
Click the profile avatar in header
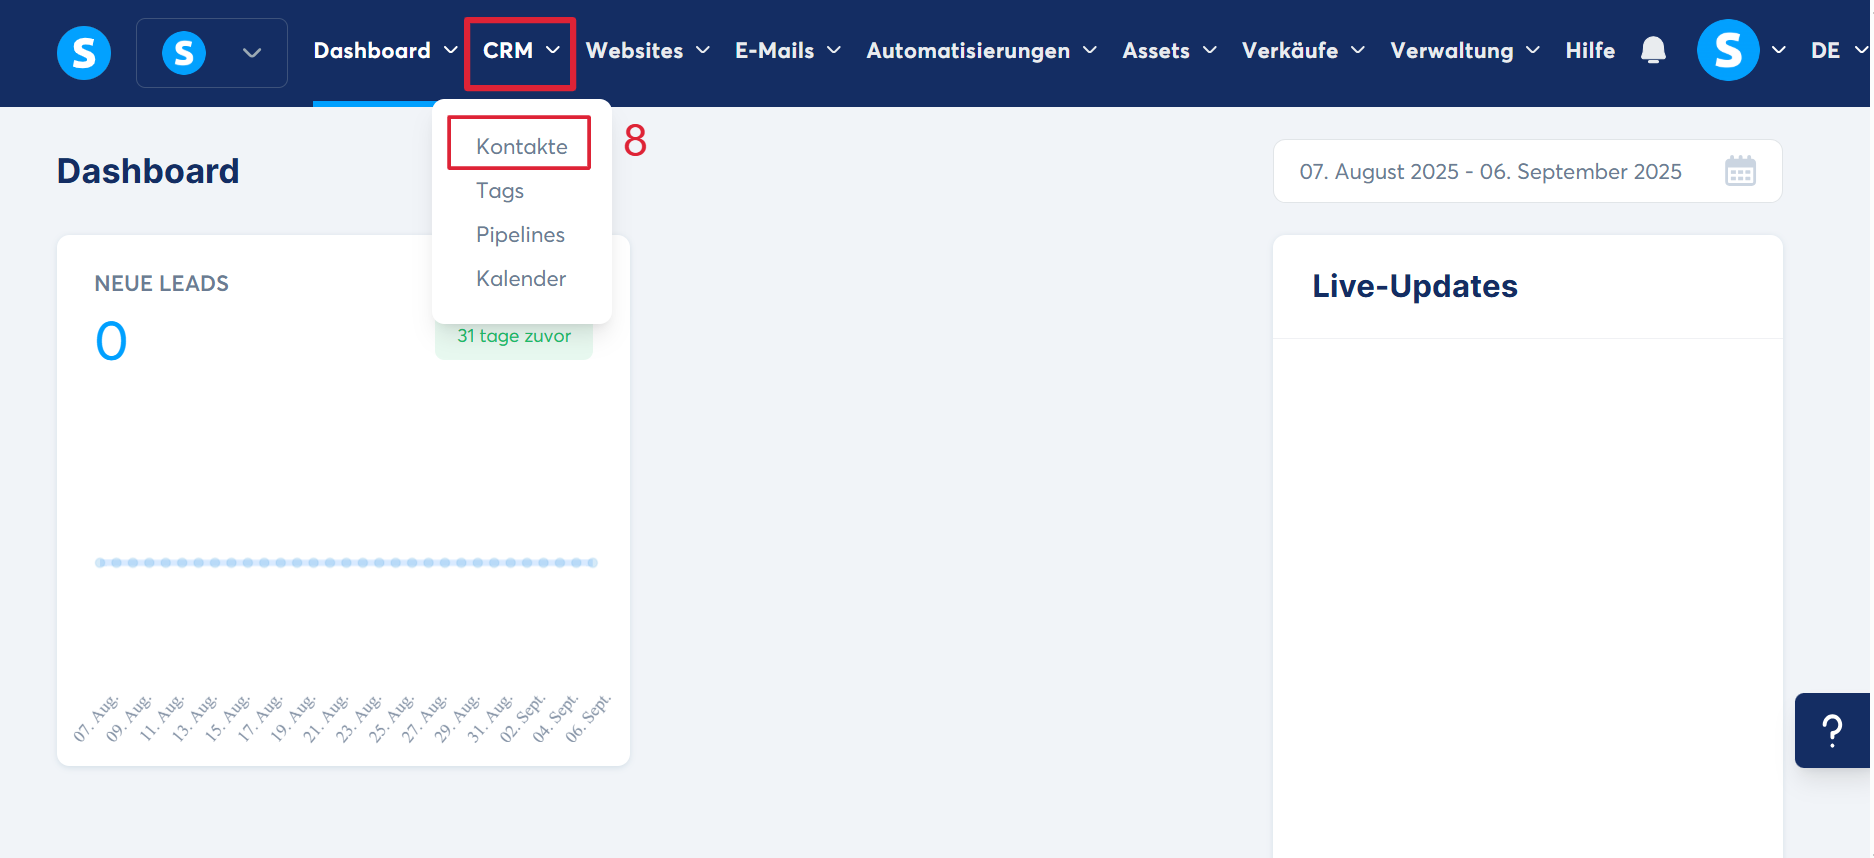1728,50
